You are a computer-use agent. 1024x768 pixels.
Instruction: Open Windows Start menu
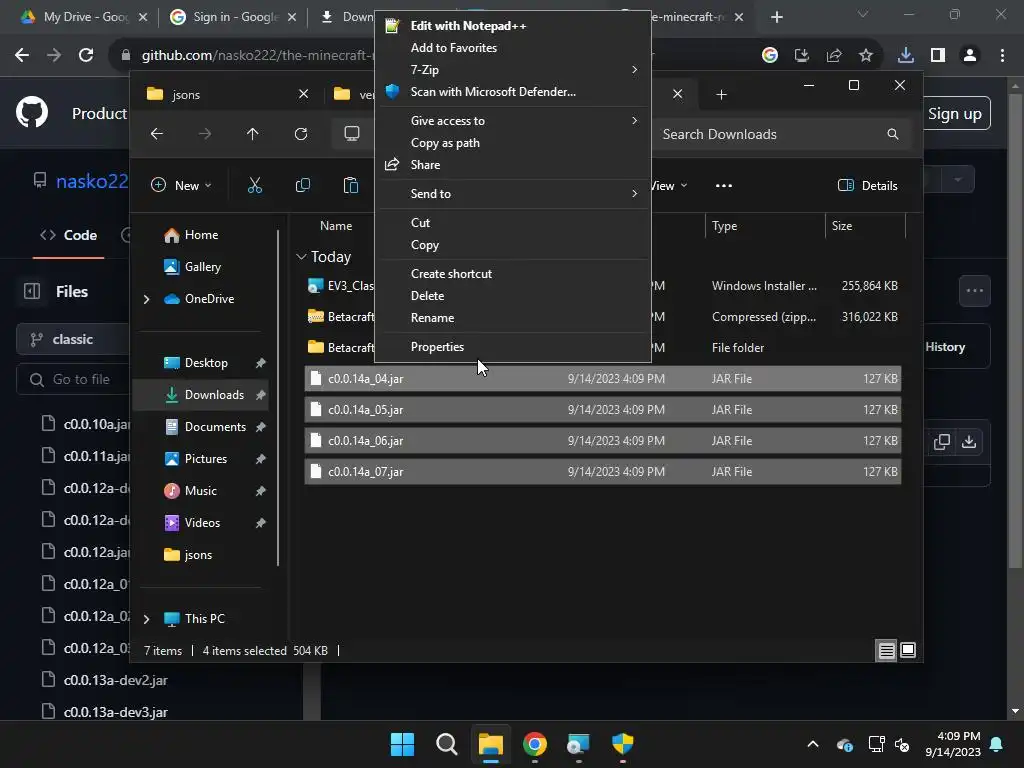tap(402, 743)
